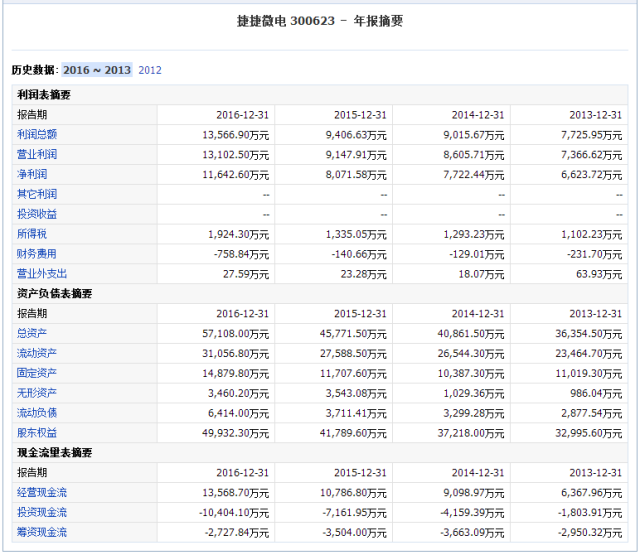This screenshot has height=555, width=640.
Task: Open the 投资收益 link
Action: (x=37, y=214)
